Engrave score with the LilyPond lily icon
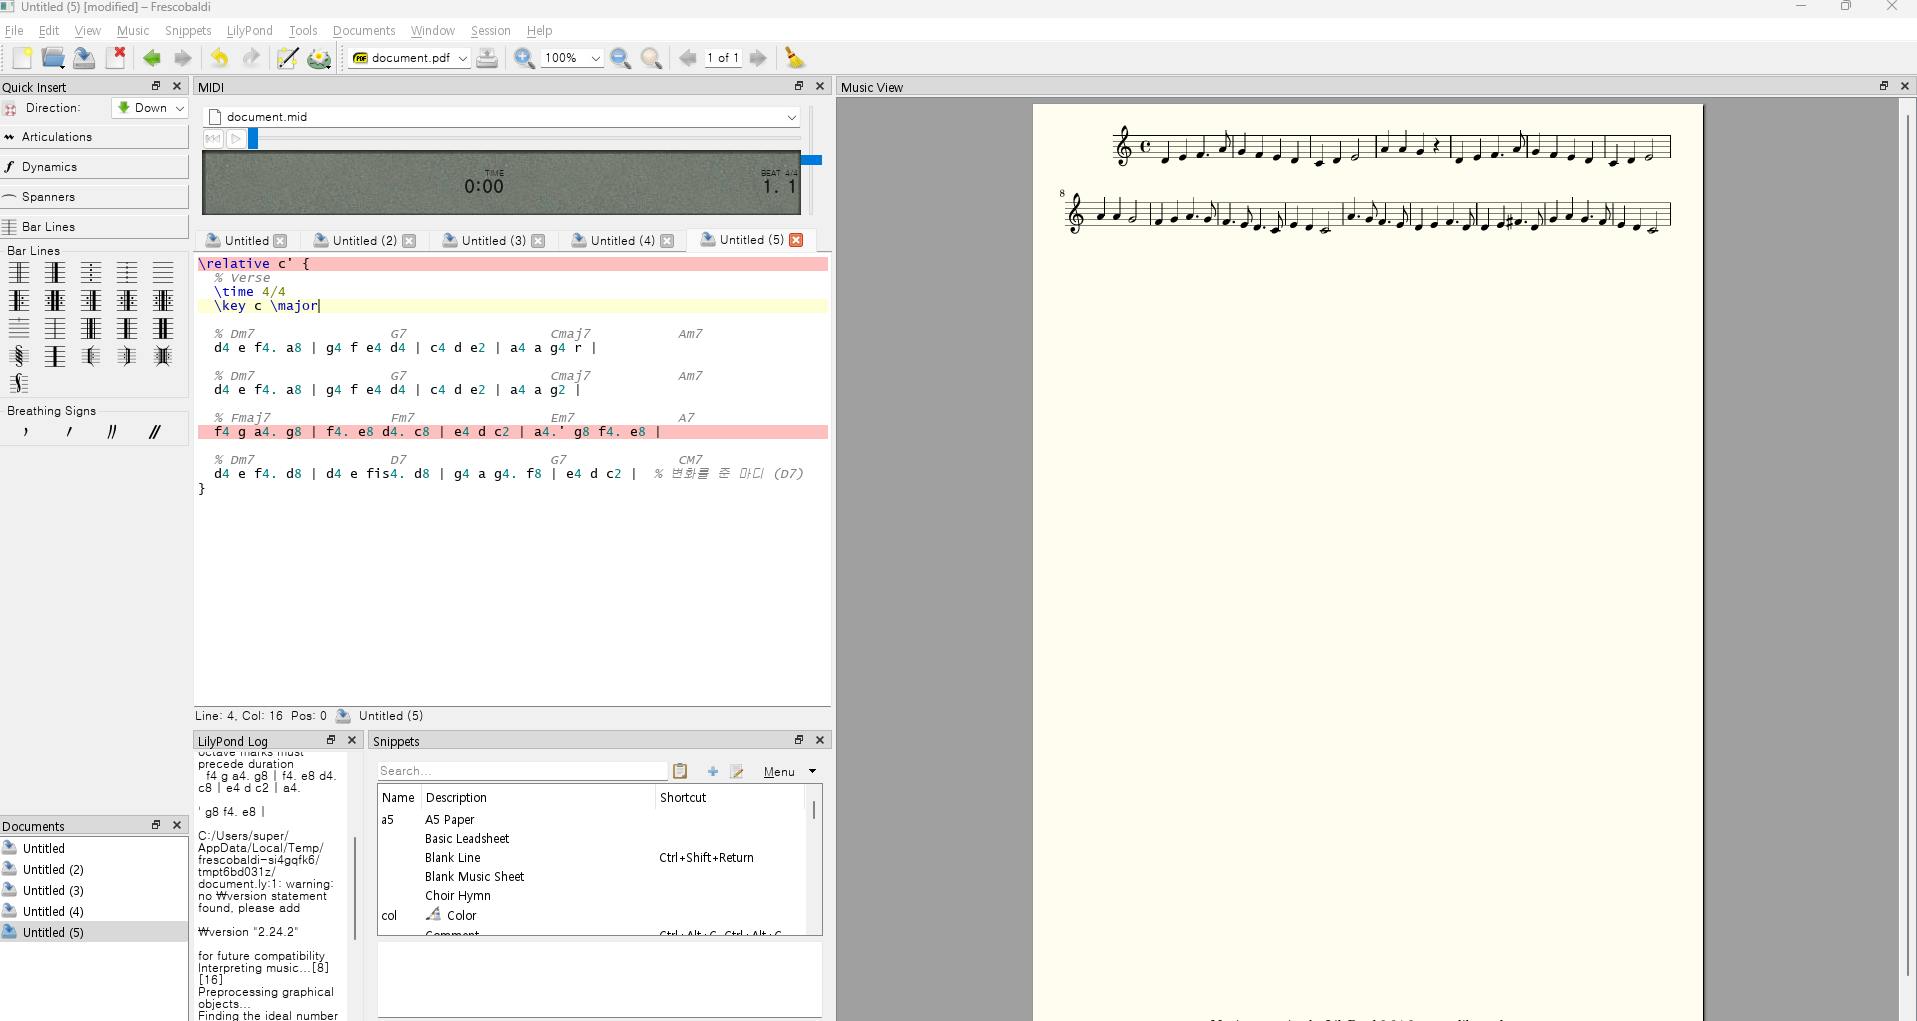The image size is (1917, 1021). (x=319, y=58)
